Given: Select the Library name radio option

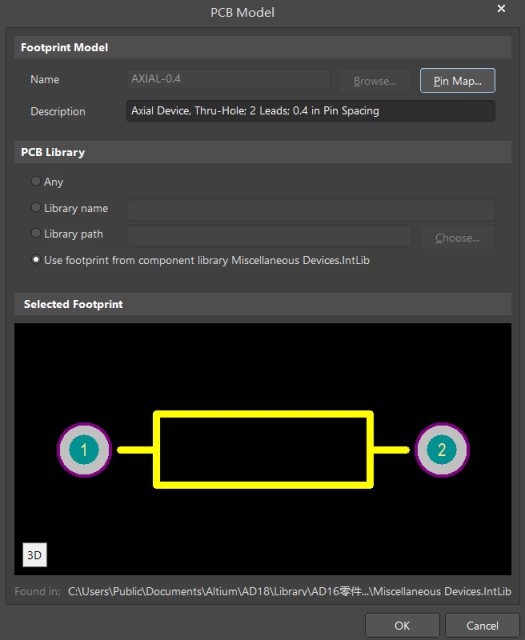Looking at the screenshot, I should point(36,207).
